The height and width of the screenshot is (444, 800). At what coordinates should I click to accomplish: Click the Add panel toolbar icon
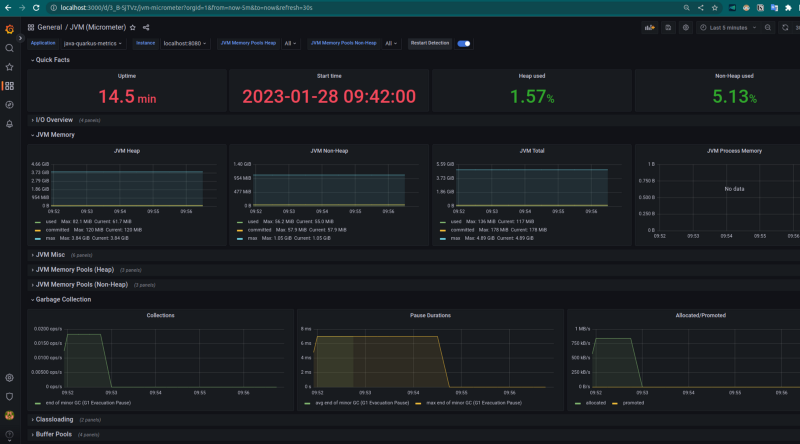click(x=649, y=28)
